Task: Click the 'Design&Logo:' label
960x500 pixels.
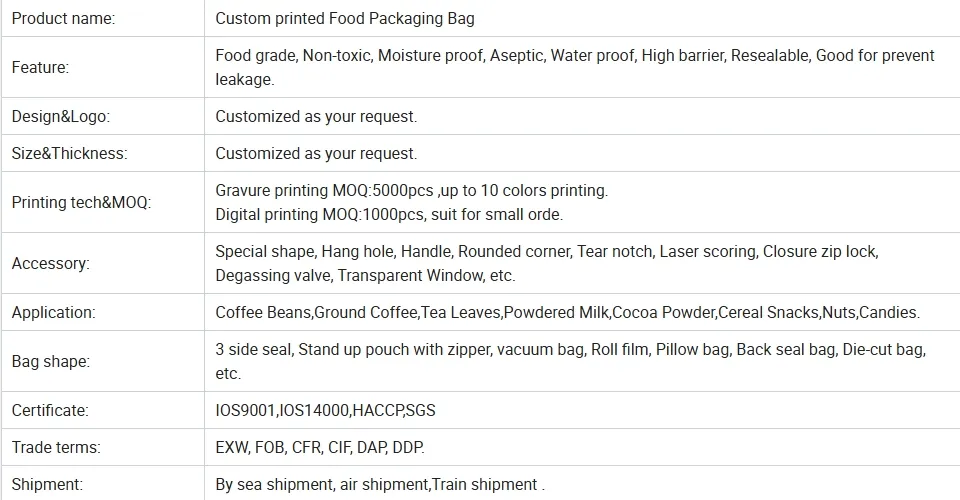Action: (61, 116)
